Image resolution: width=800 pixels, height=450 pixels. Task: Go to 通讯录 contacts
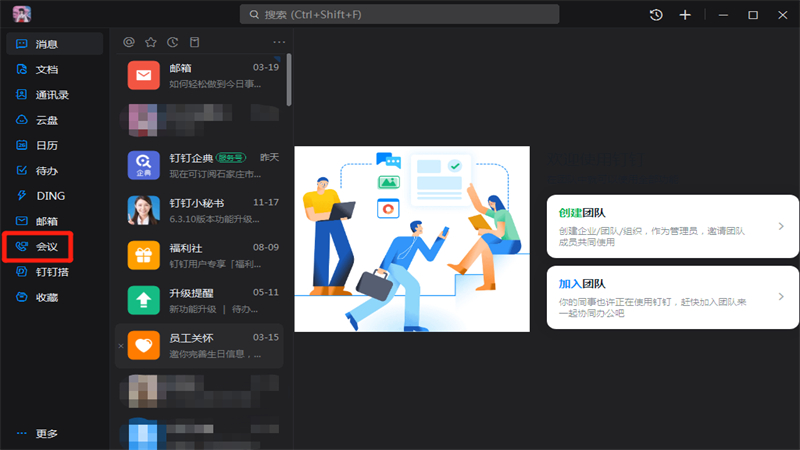click(54, 95)
